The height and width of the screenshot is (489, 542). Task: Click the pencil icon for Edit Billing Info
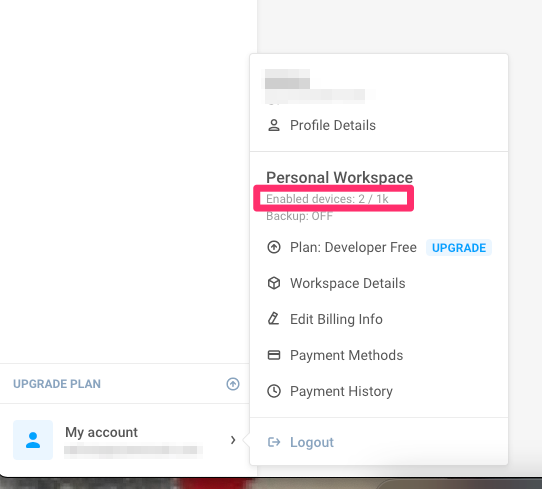(273, 319)
